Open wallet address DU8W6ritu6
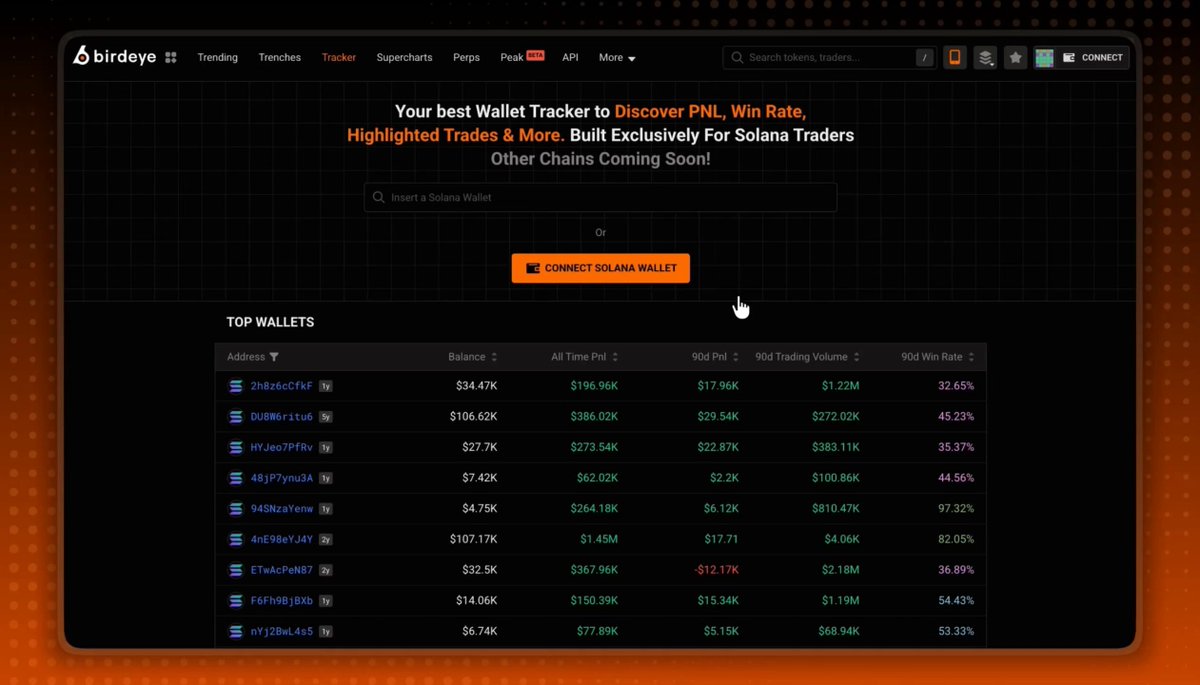1200x685 pixels. tap(282, 417)
